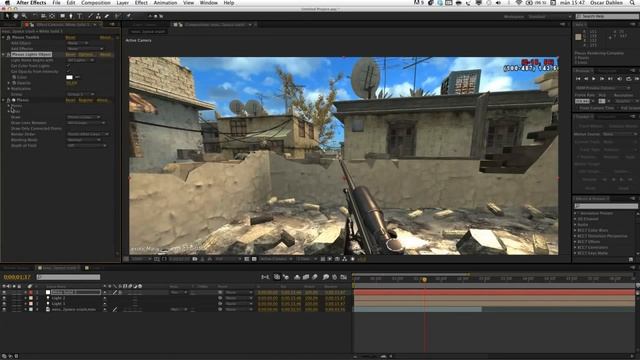Open Light Name begins with dropdown
The width and height of the screenshot is (640, 360).
tap(80, 60)
